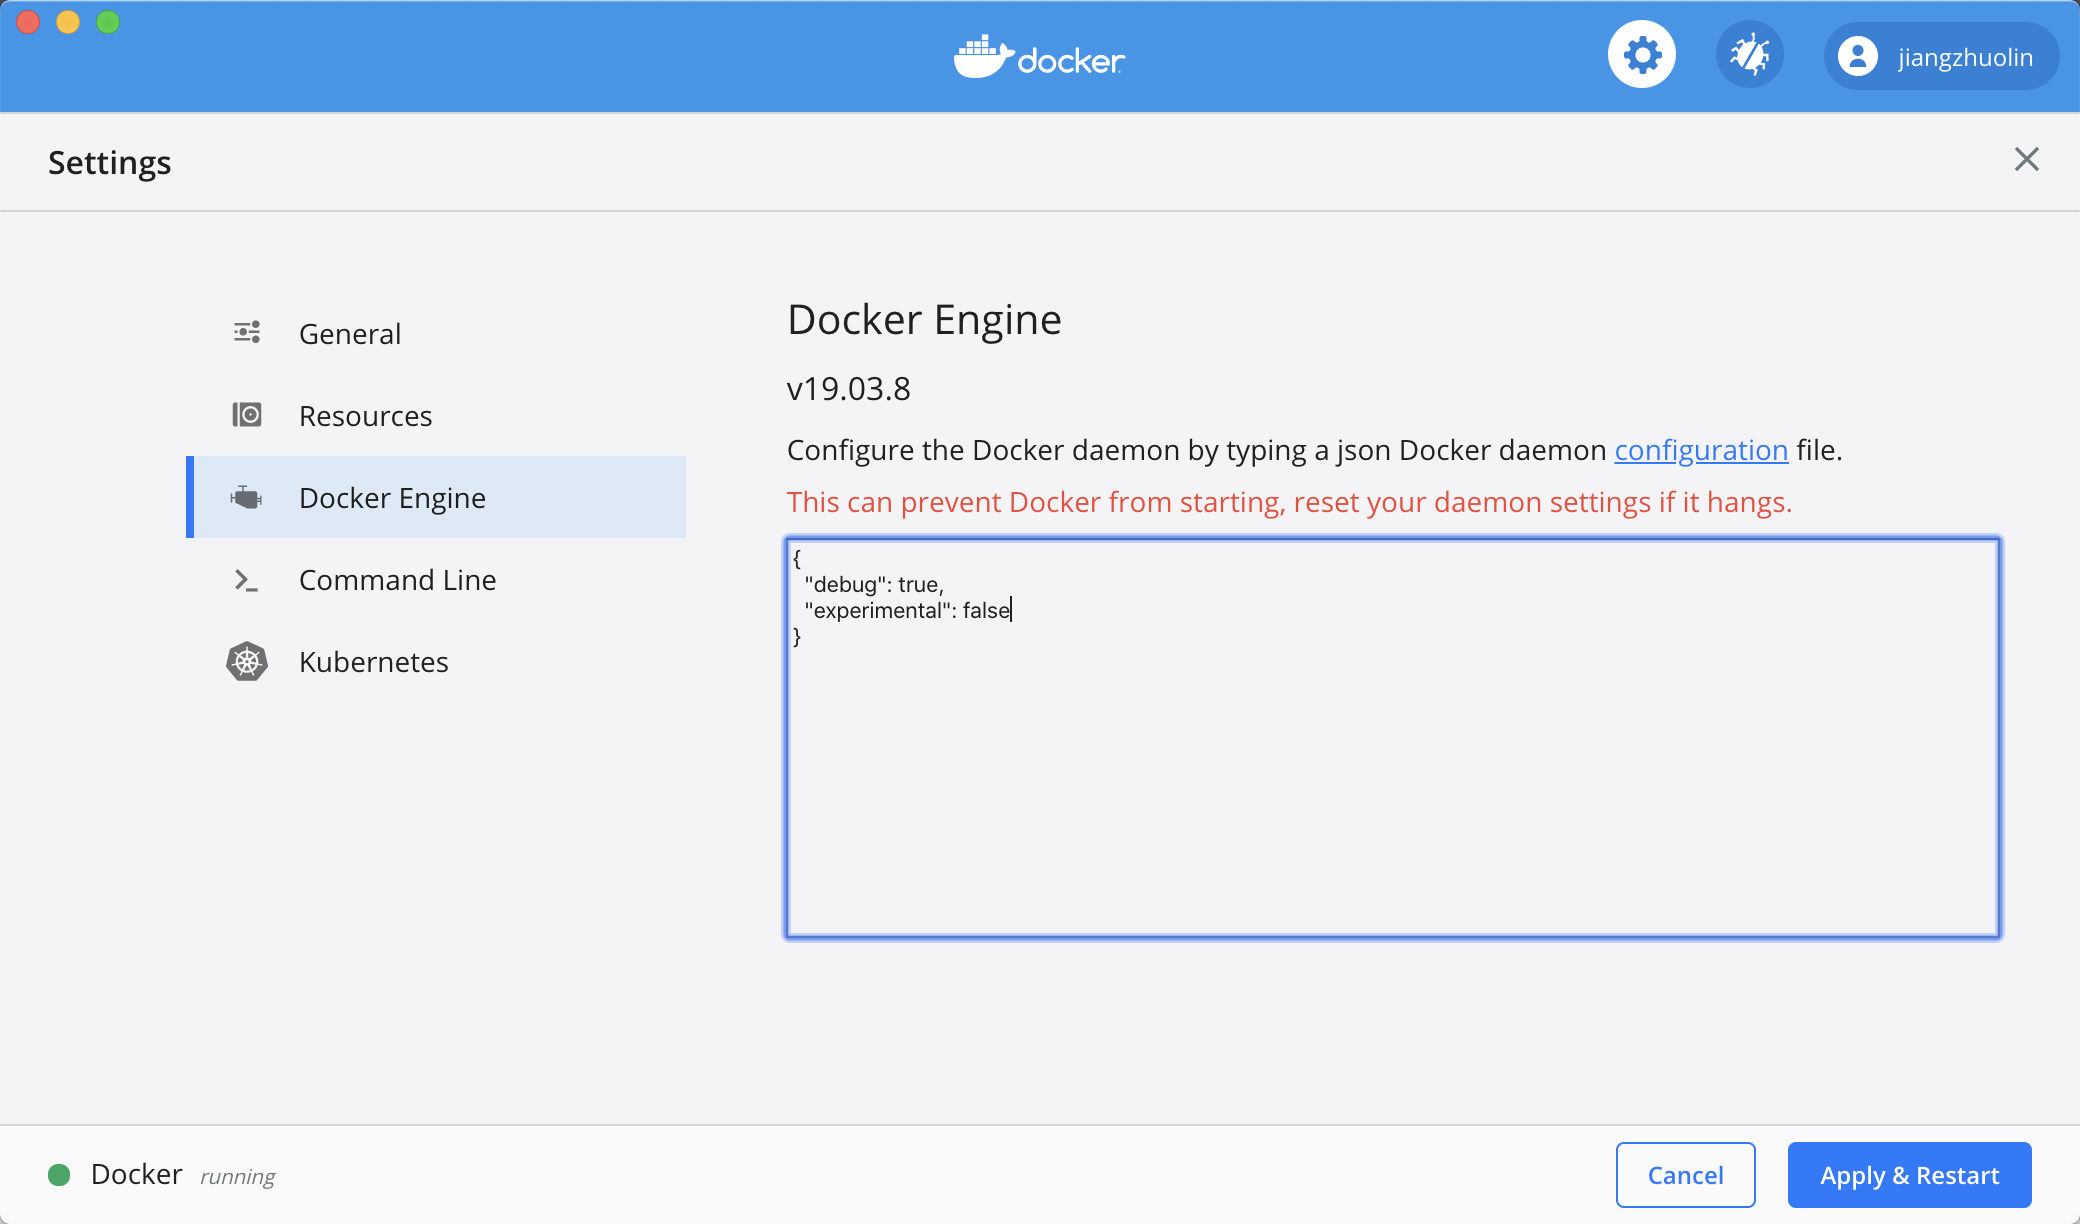Click the green macOS zoom button

coord(108,22)
